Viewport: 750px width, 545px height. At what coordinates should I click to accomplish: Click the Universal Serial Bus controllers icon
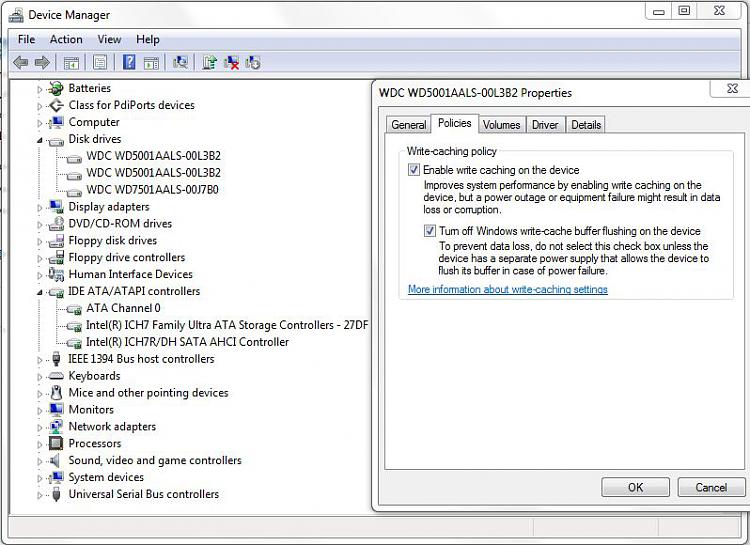[56, 494]
